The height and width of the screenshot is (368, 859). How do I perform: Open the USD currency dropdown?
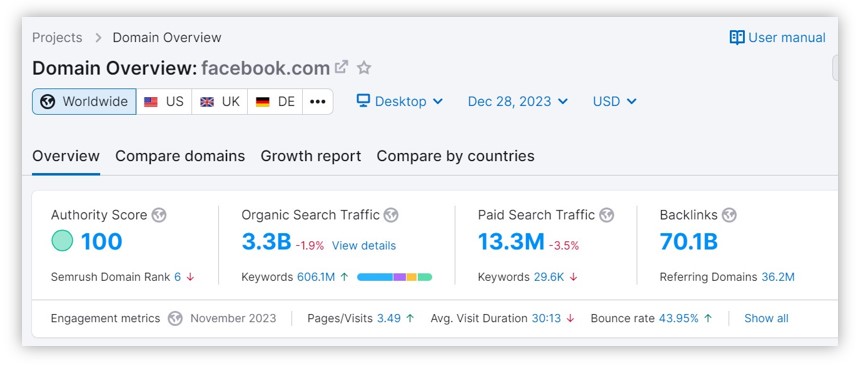point(615,101)
